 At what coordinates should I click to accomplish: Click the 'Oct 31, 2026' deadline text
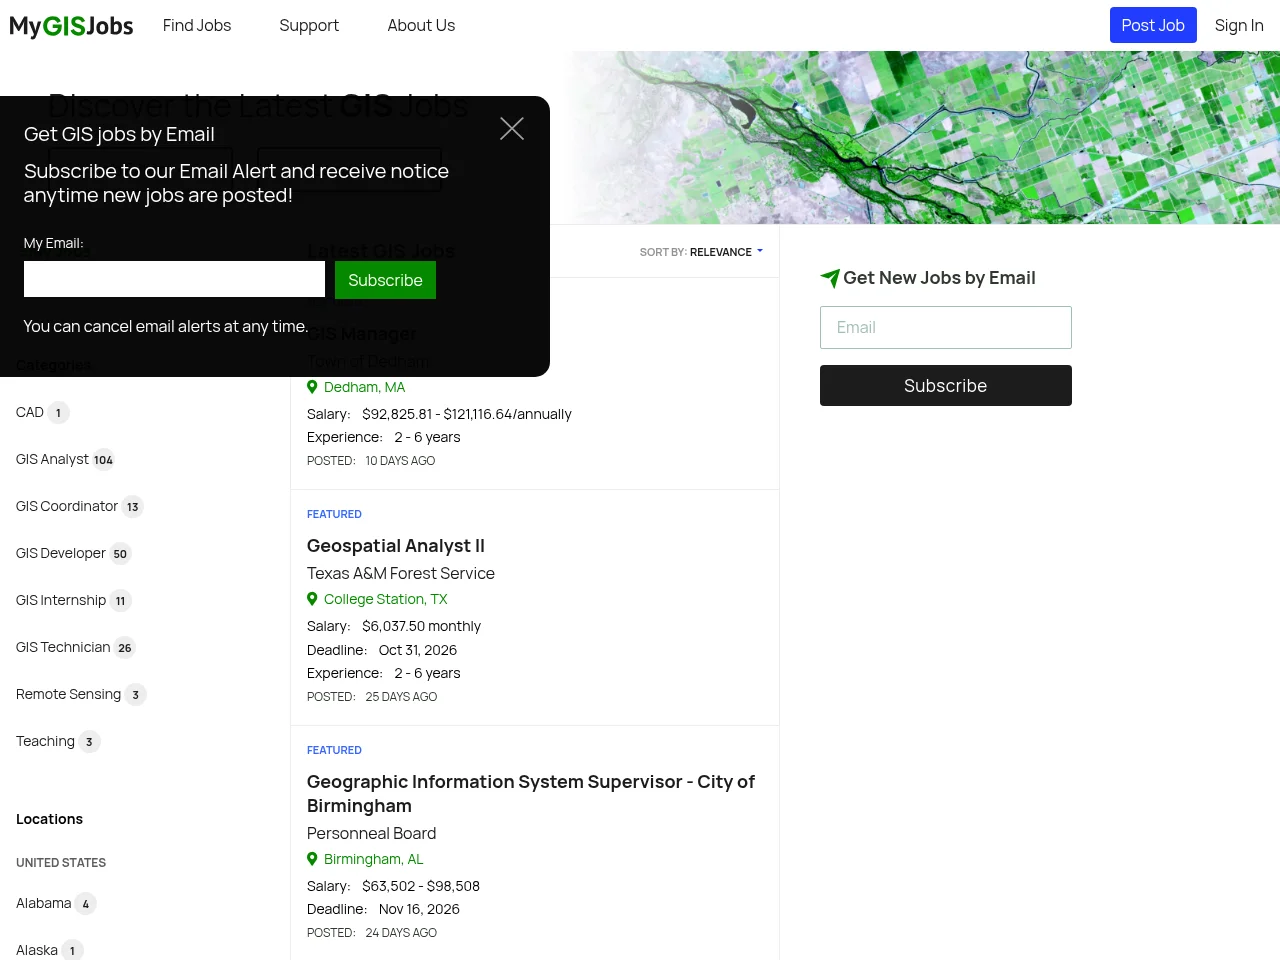click(418, 650)
